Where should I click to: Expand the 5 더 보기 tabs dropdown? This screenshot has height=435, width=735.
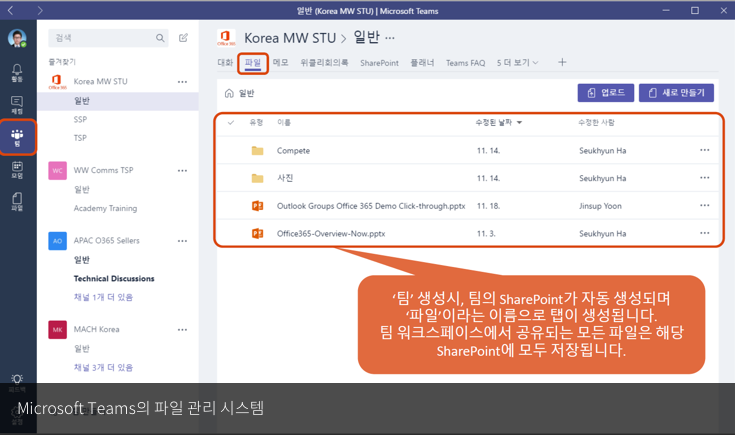click(518, 62)
